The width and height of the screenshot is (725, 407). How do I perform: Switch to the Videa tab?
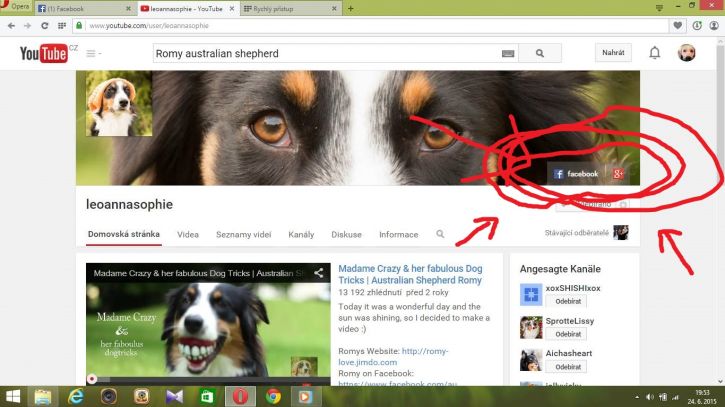coord(188,234)
